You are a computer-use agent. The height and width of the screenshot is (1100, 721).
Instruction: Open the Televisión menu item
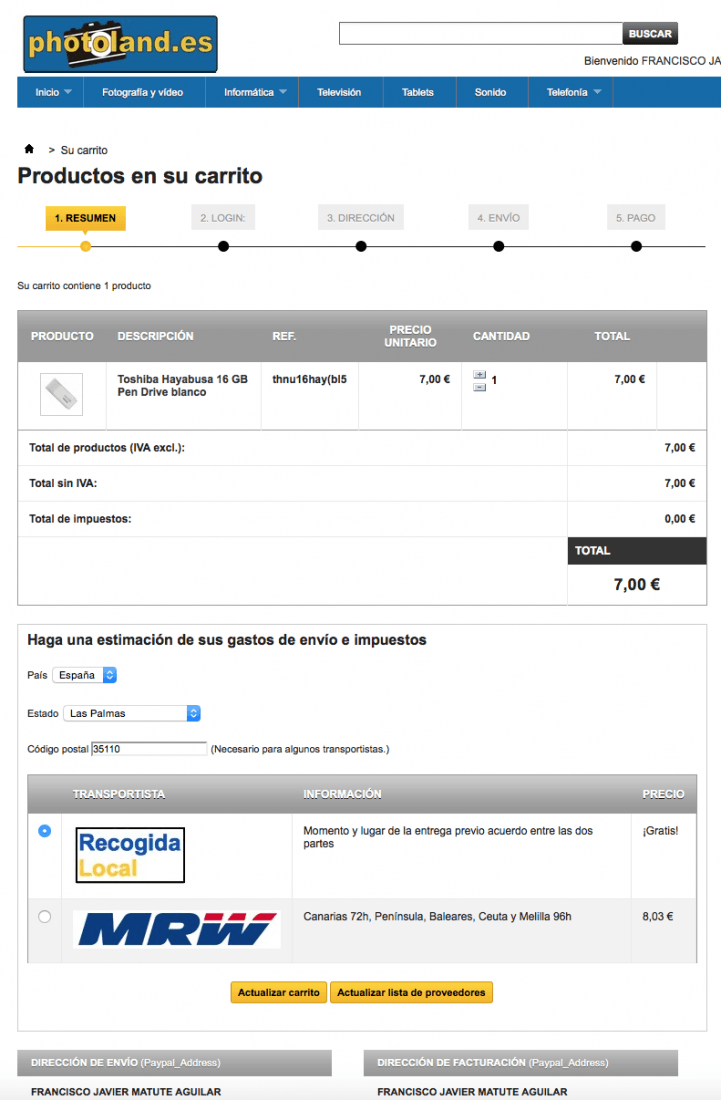339,92
